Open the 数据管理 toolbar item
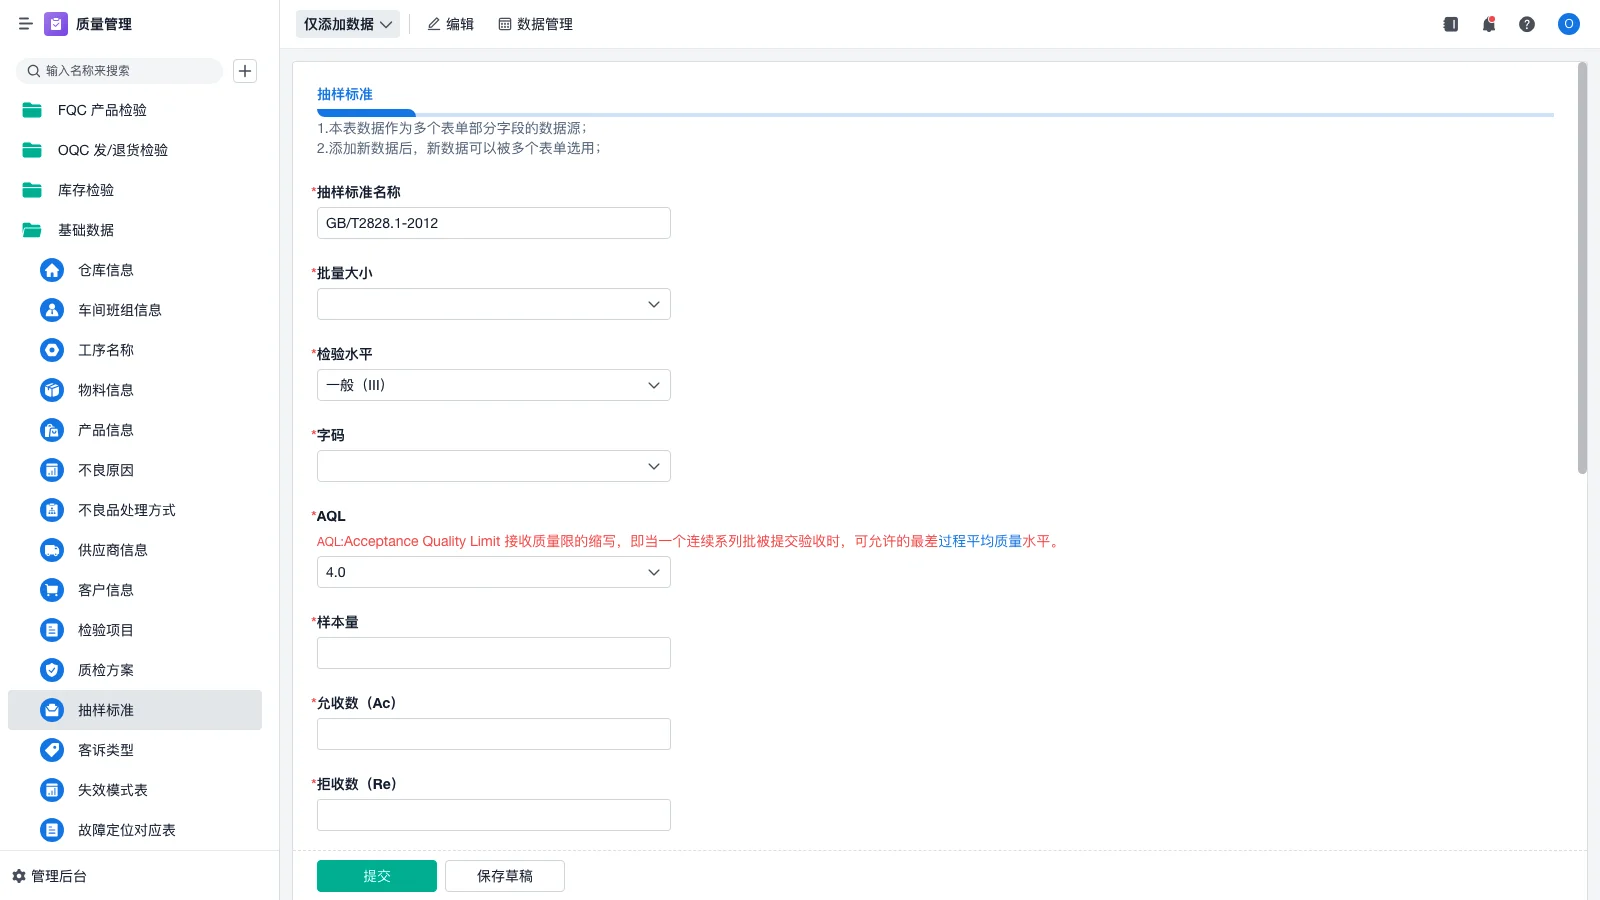The width and height of the screenshot is (1600, 900). pyautogui.click(x=536, y=24)
